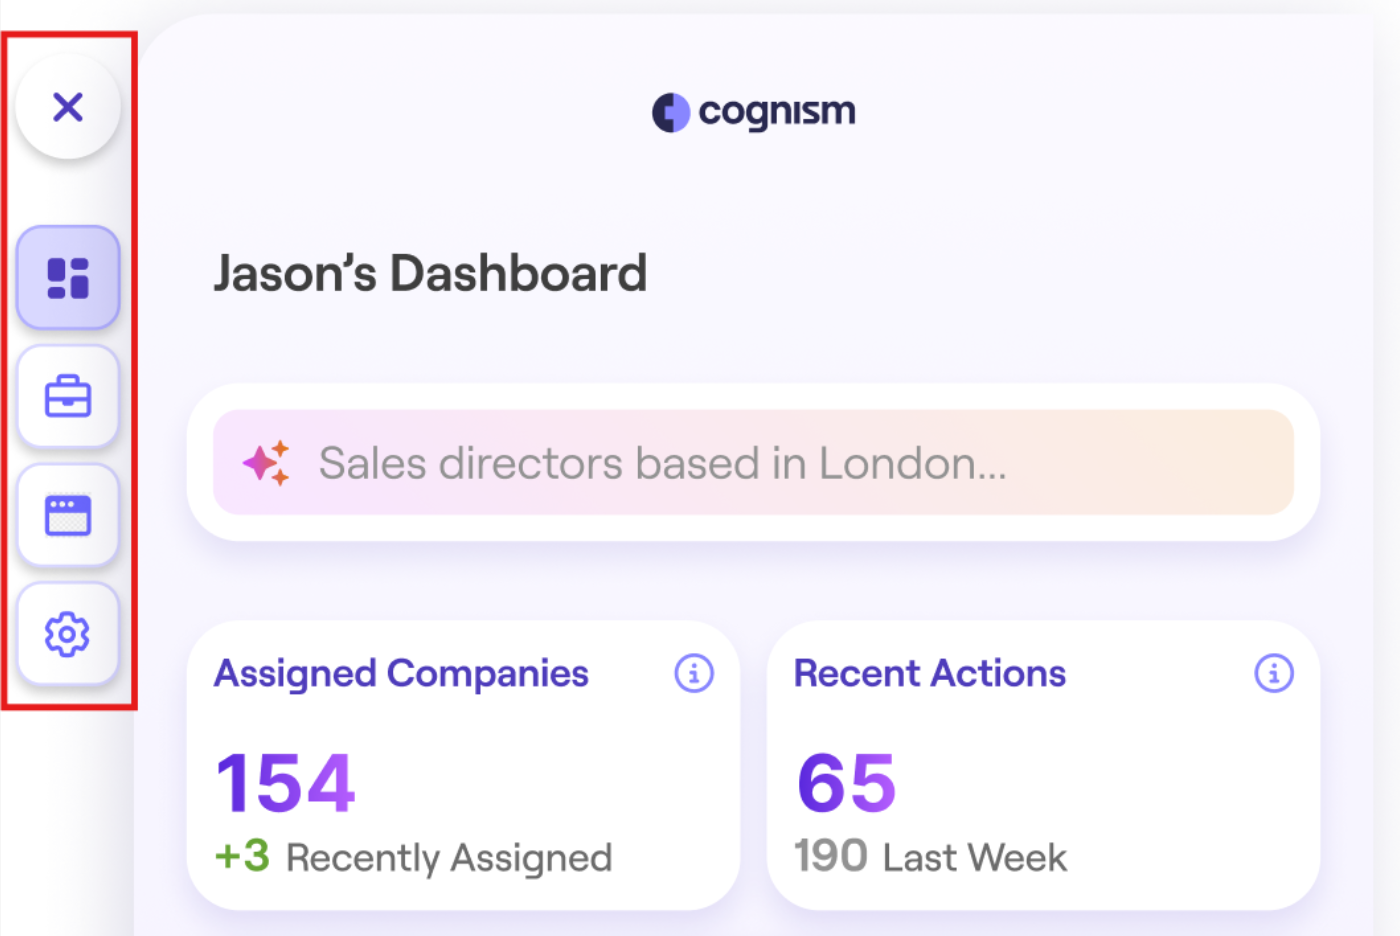This screenshot has height=936, width=1400.
Task: Click the AI sparkle icon in search bar
Action: click(266, 463)
